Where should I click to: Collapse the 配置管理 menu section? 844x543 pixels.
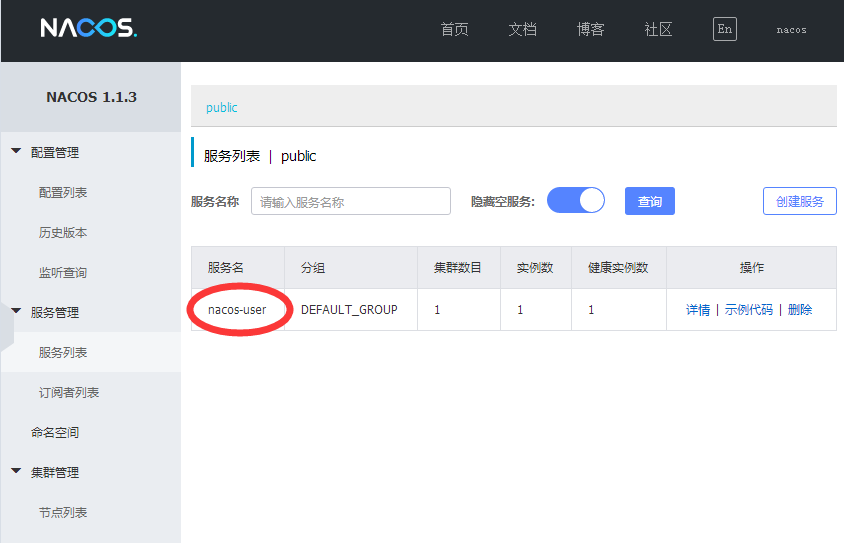(x=16, y=152)
